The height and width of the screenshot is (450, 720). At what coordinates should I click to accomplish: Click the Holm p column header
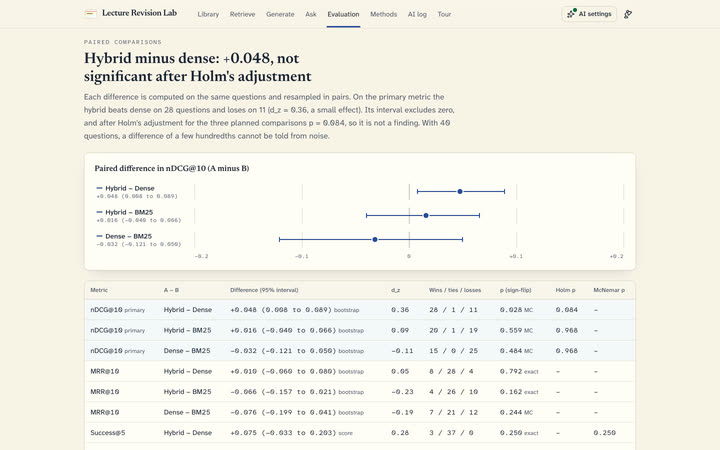[565, 290]
